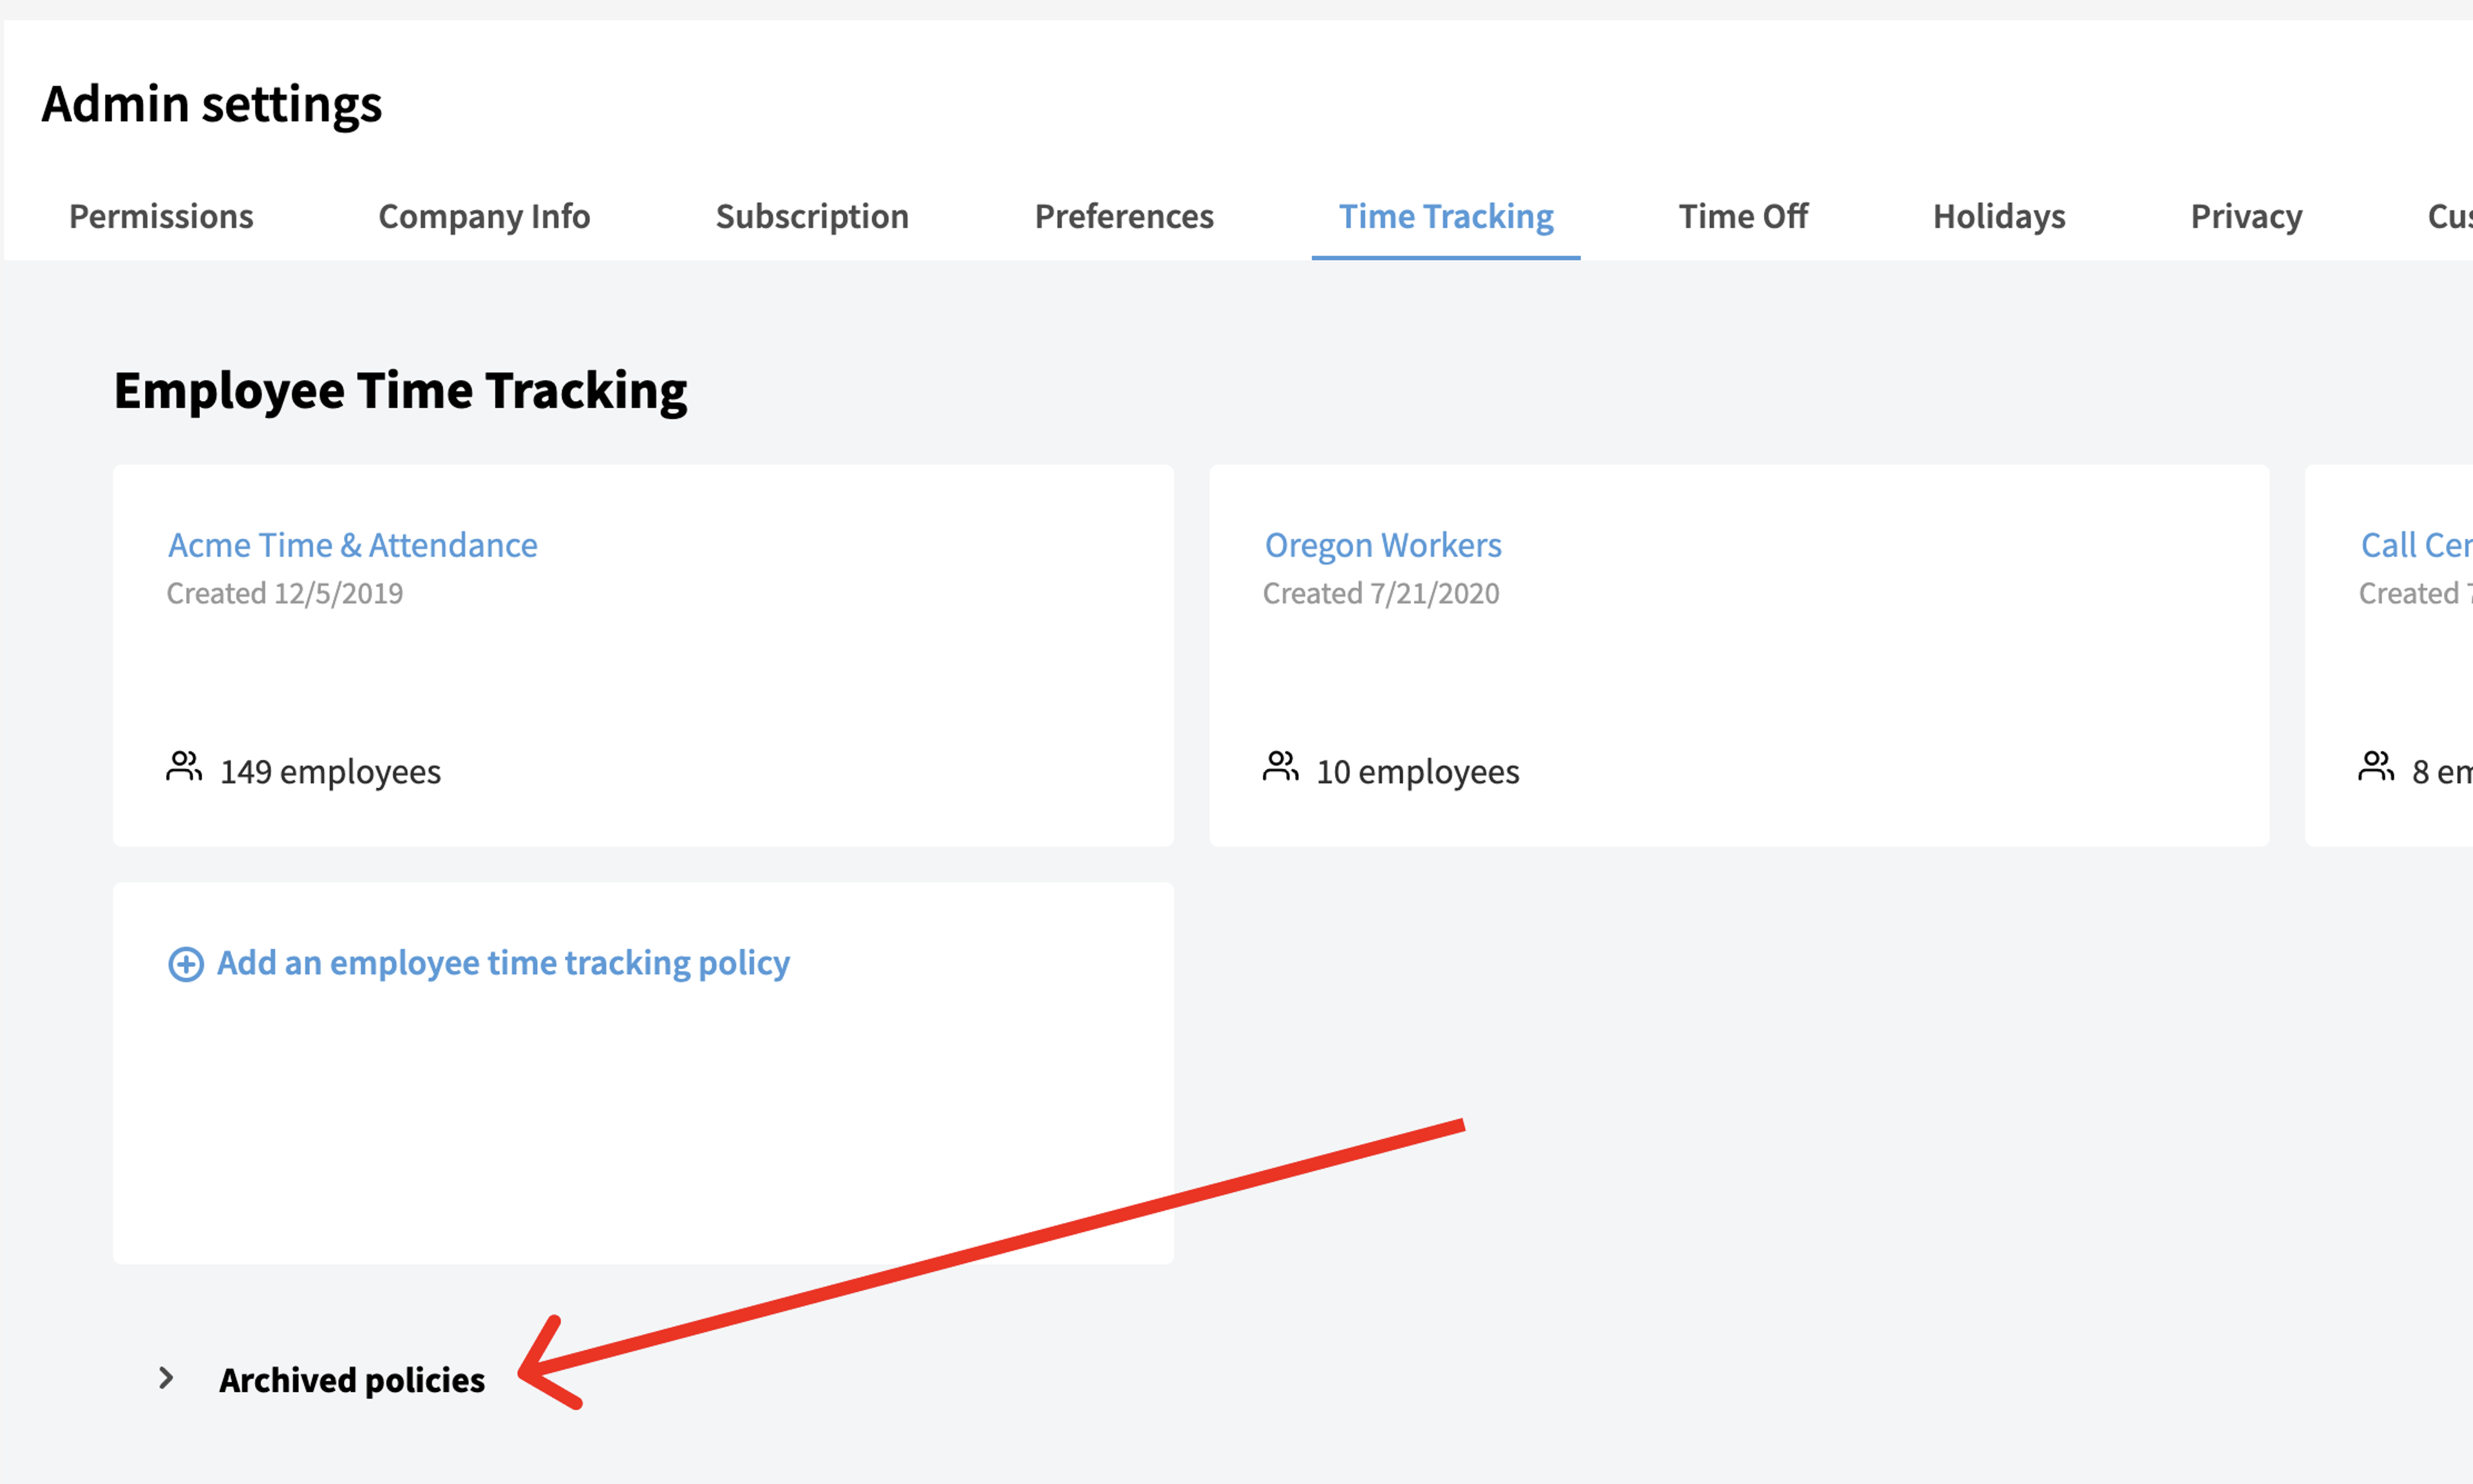Go to the Privacy tab

click(2246, 216)
